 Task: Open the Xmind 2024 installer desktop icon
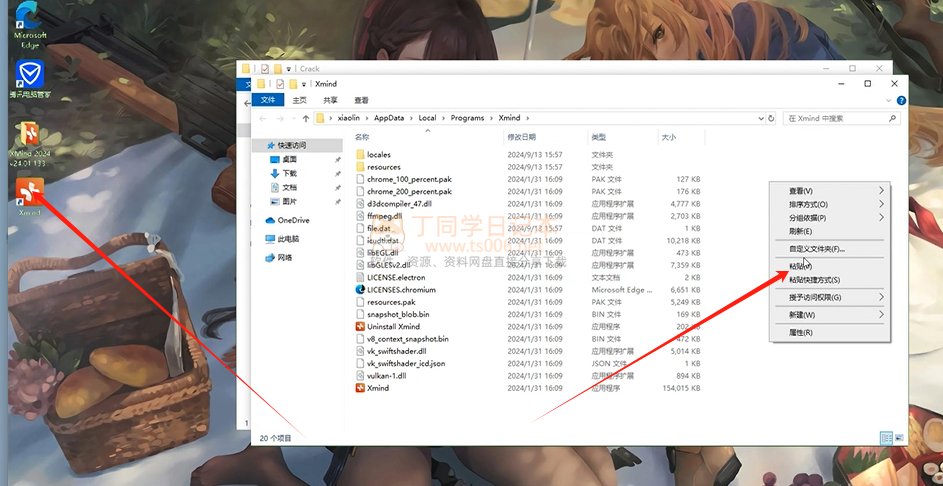[29, 143]
